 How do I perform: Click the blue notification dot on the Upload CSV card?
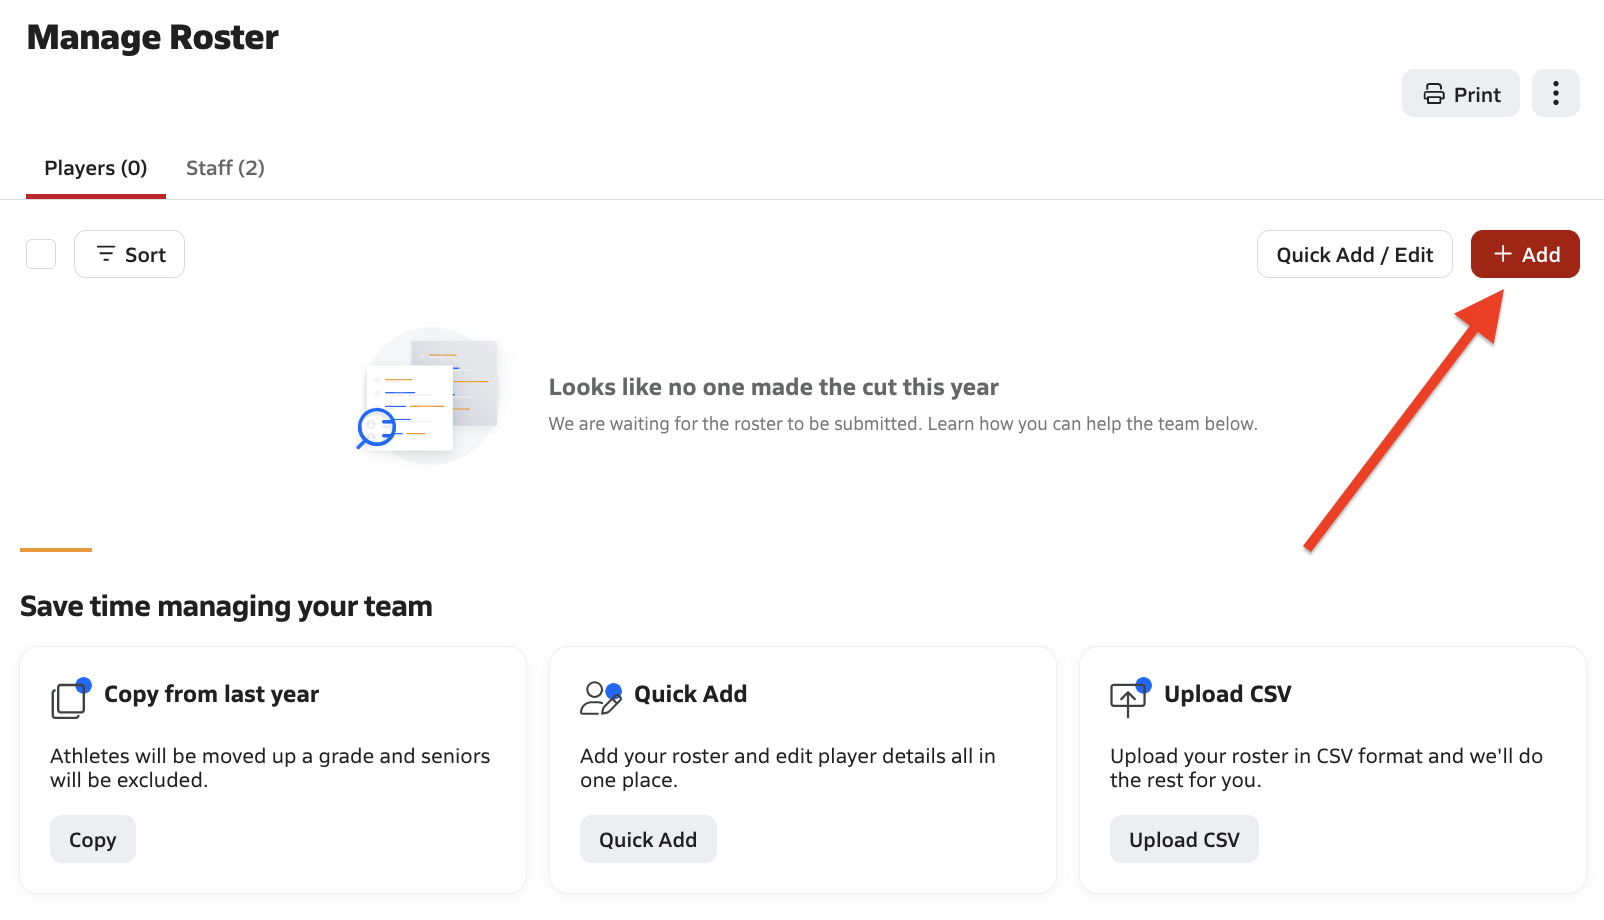(x=1144, y=684)
